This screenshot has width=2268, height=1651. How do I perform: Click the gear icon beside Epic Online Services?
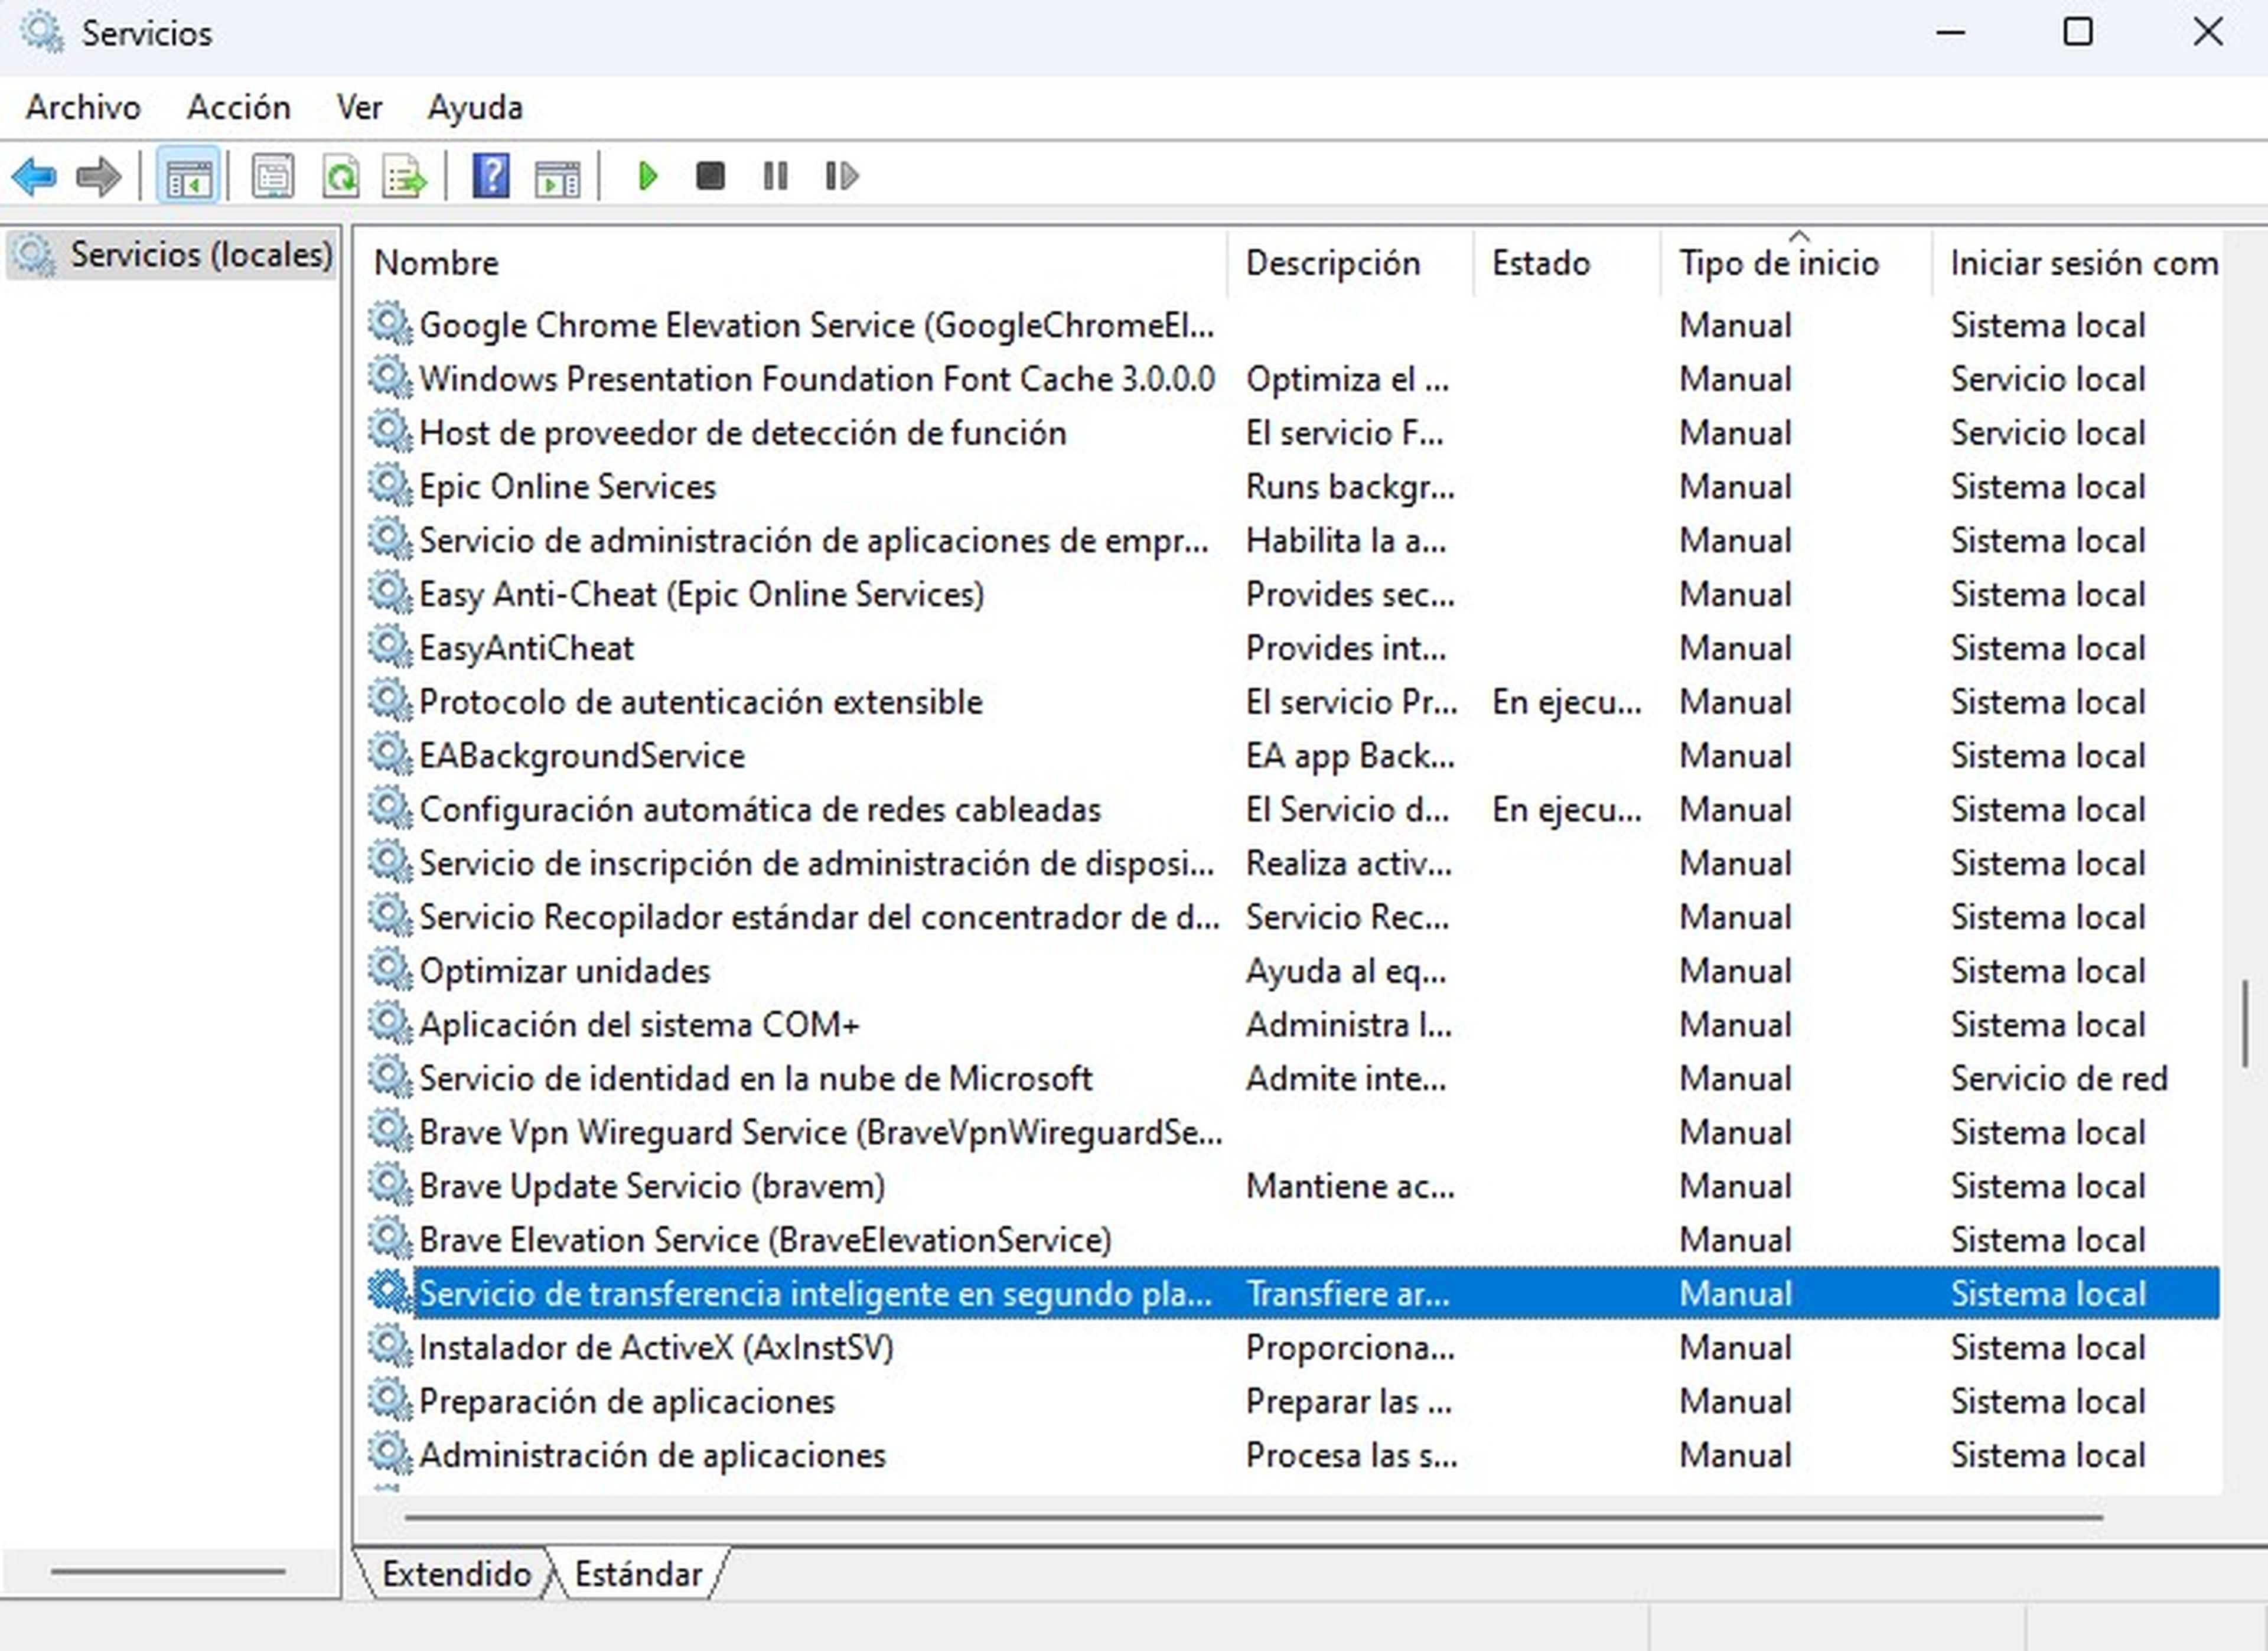389,486
